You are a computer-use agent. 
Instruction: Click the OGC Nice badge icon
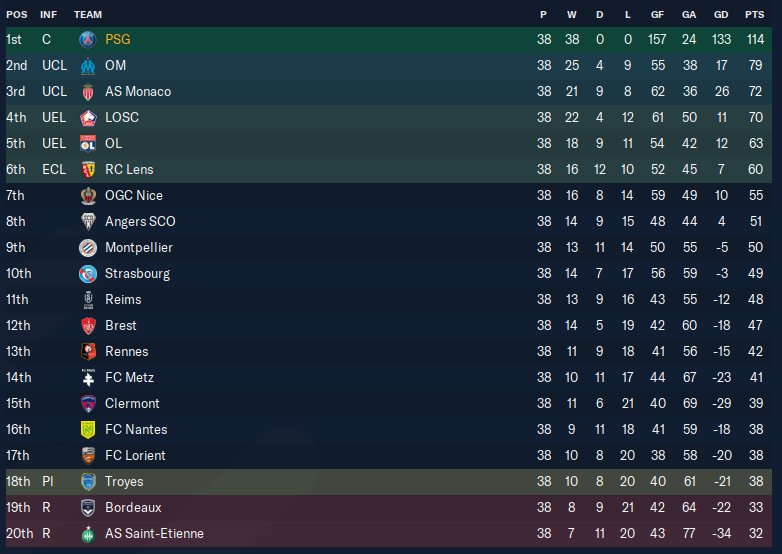(x=87, y=195)
